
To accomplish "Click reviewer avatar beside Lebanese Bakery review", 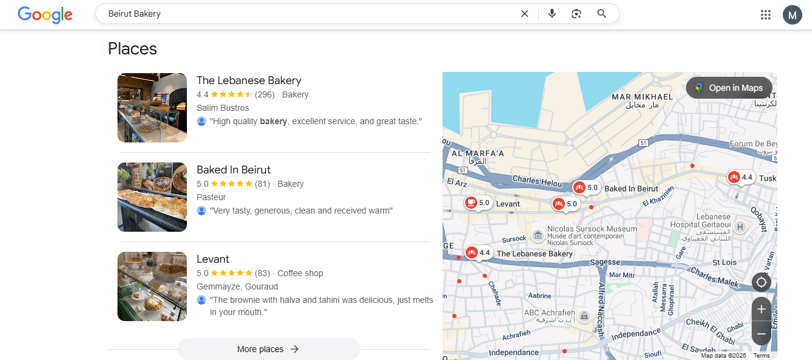I will (x=201, y=121).
